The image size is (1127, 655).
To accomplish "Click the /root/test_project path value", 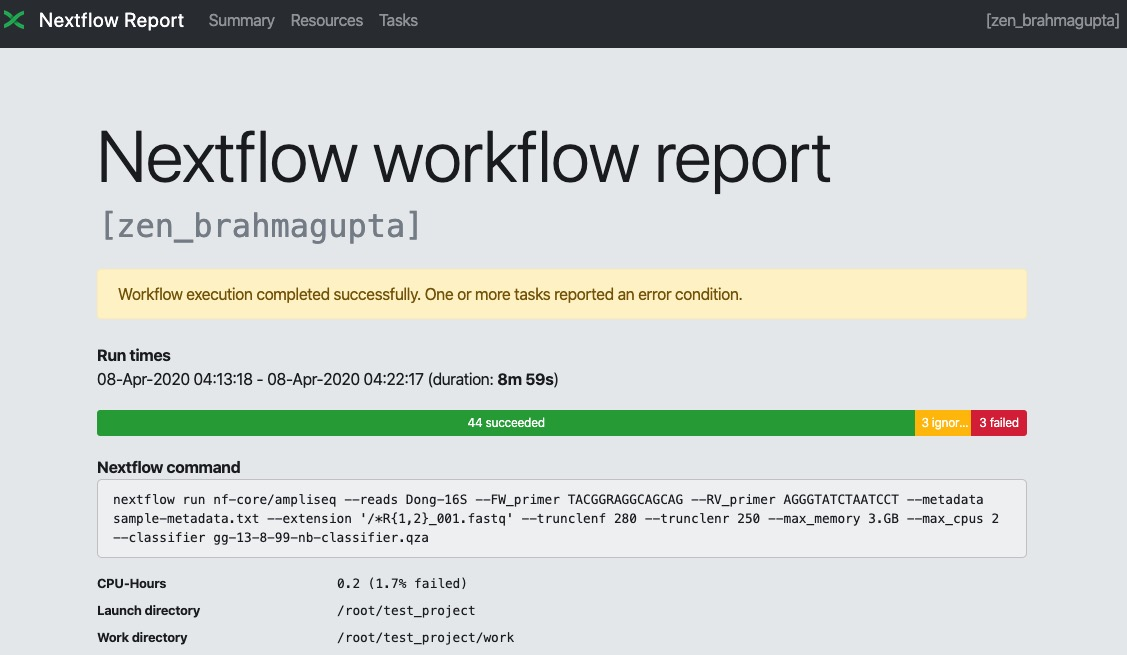I will [406, 610].
